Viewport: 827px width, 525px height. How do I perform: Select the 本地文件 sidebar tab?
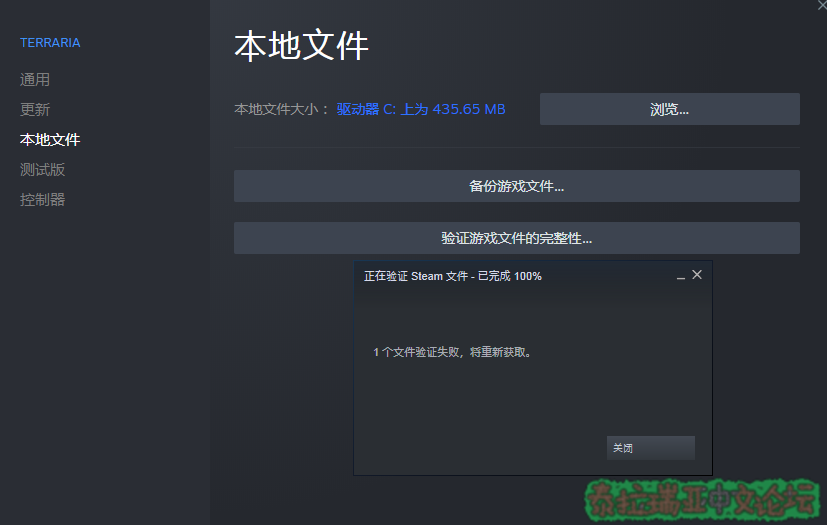click(x=50, y=140)
